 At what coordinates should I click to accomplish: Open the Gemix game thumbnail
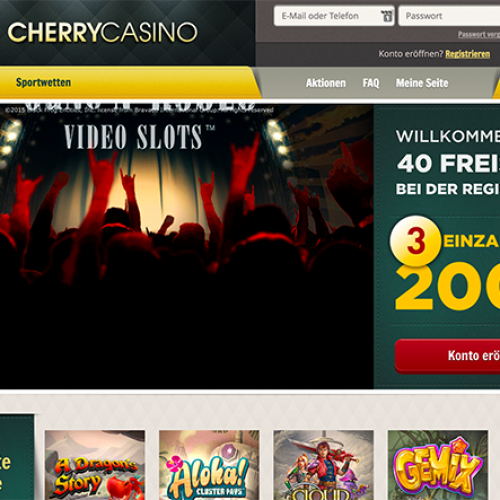tap(438, 465)
